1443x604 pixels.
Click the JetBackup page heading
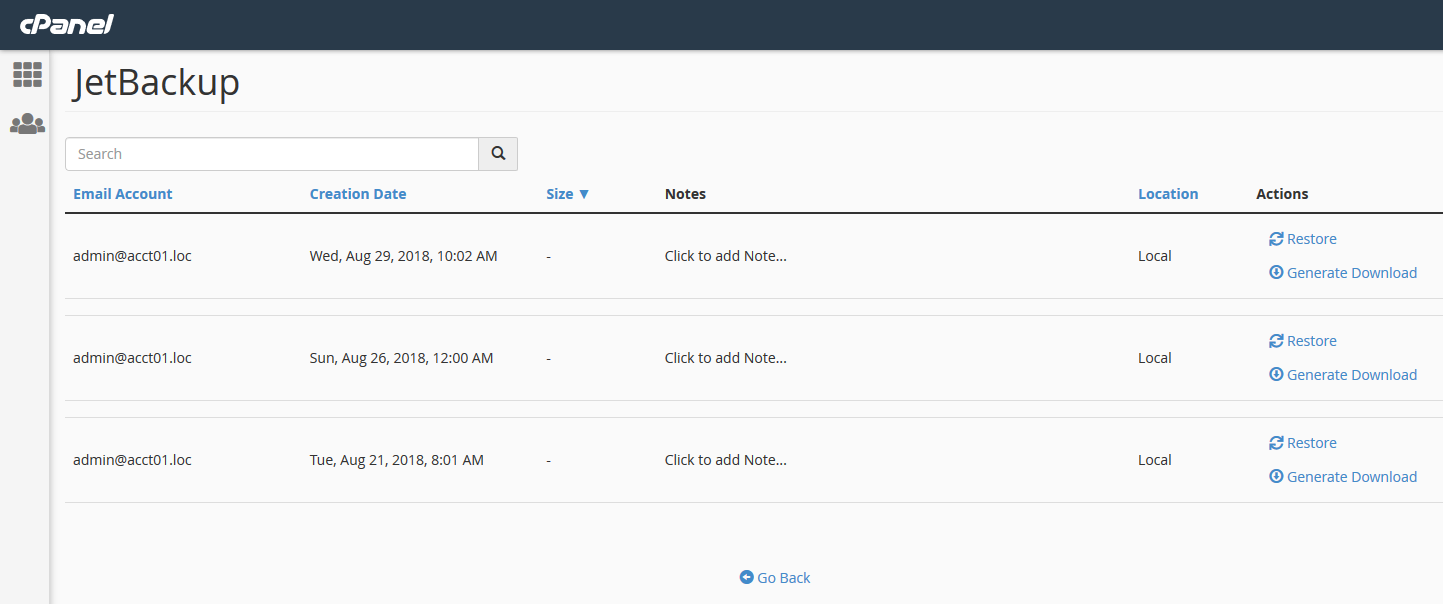point(156,83)
